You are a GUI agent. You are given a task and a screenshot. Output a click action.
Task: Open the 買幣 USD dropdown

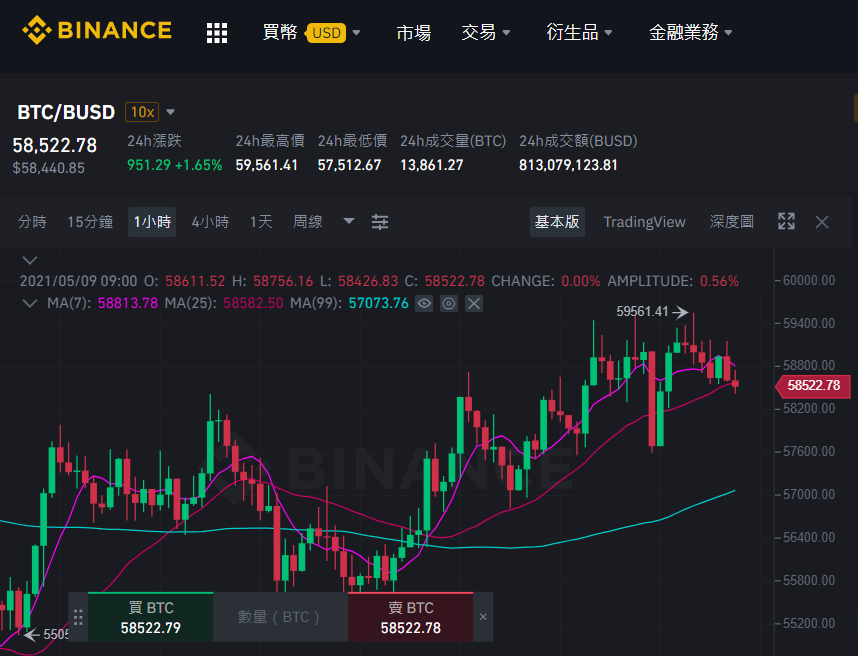pyautogui.click(x=311, y=33)
